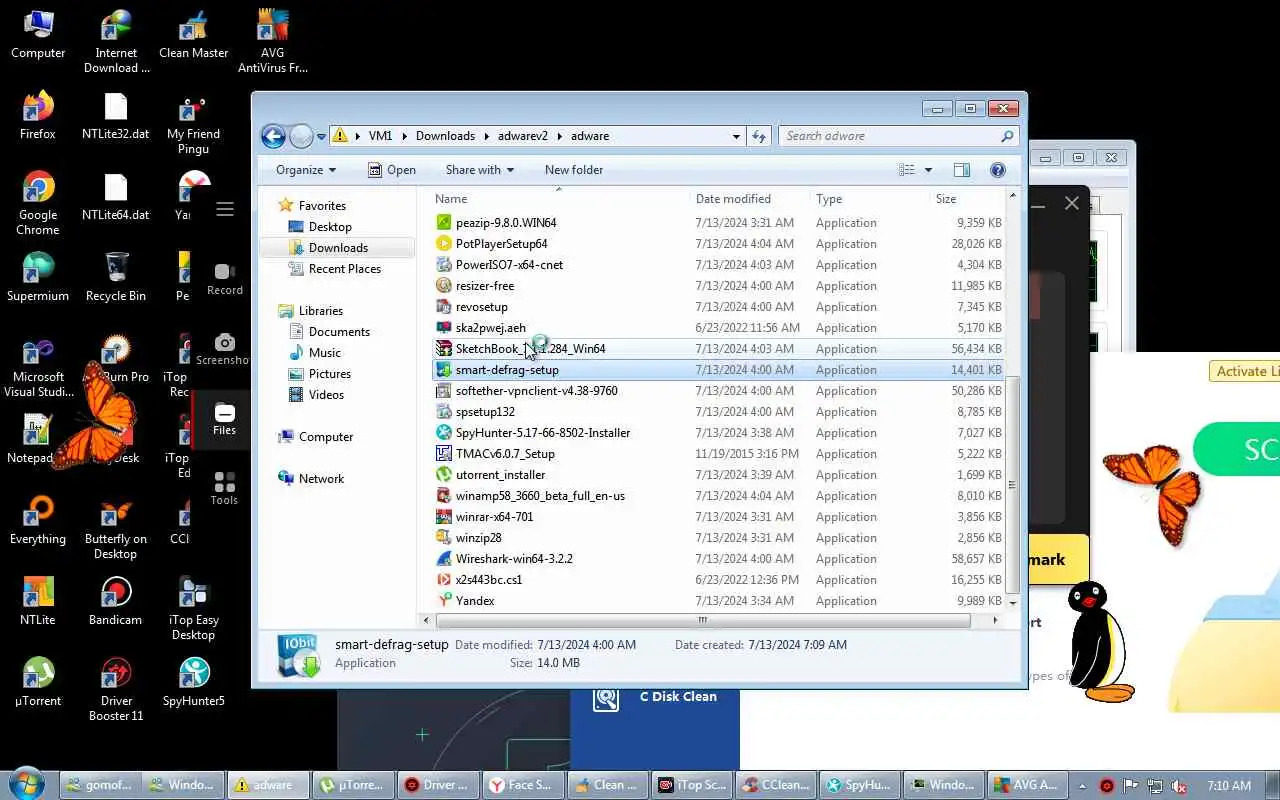The height and width of the screenshot is (800, 1280).
Task: Toggle the preview pane icon
Action: 961,170
